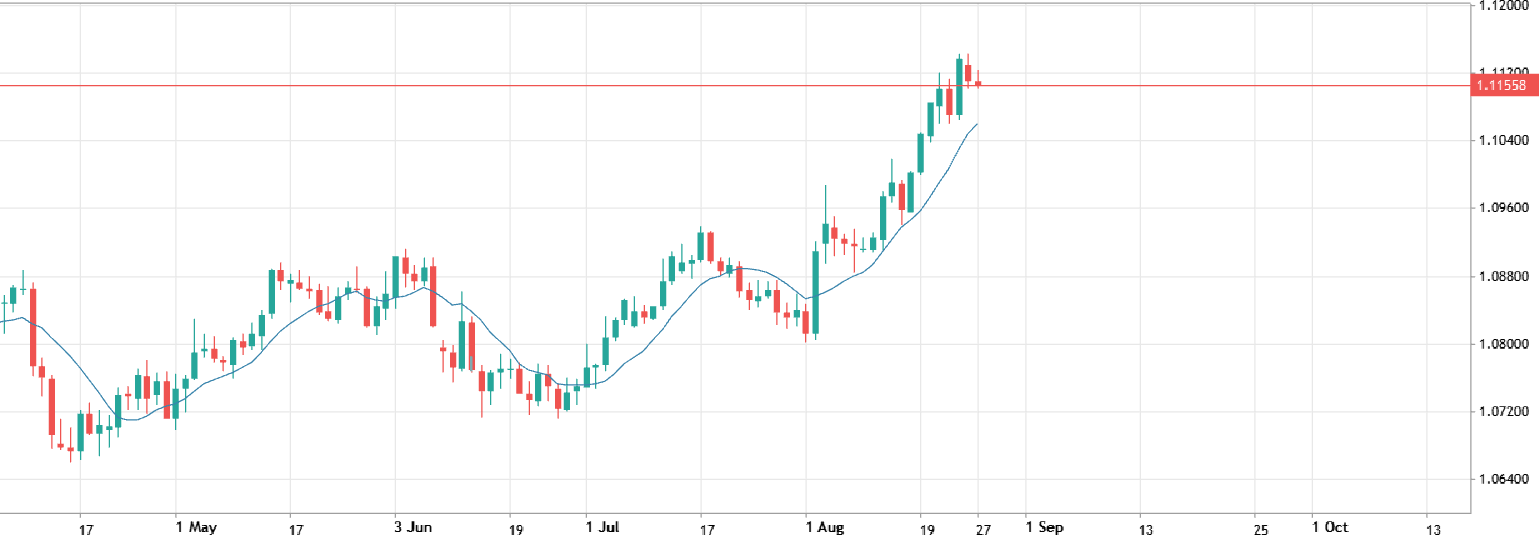Select the tall green candle at 1 Aug
The height and width of the screenshot is (543, 1540).
pyautogui.click(x=816, y=290)
